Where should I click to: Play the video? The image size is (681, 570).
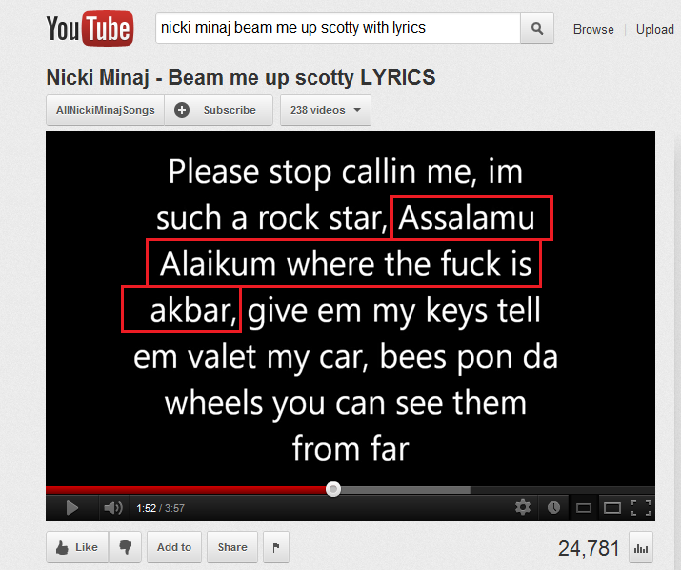point(72,507)
